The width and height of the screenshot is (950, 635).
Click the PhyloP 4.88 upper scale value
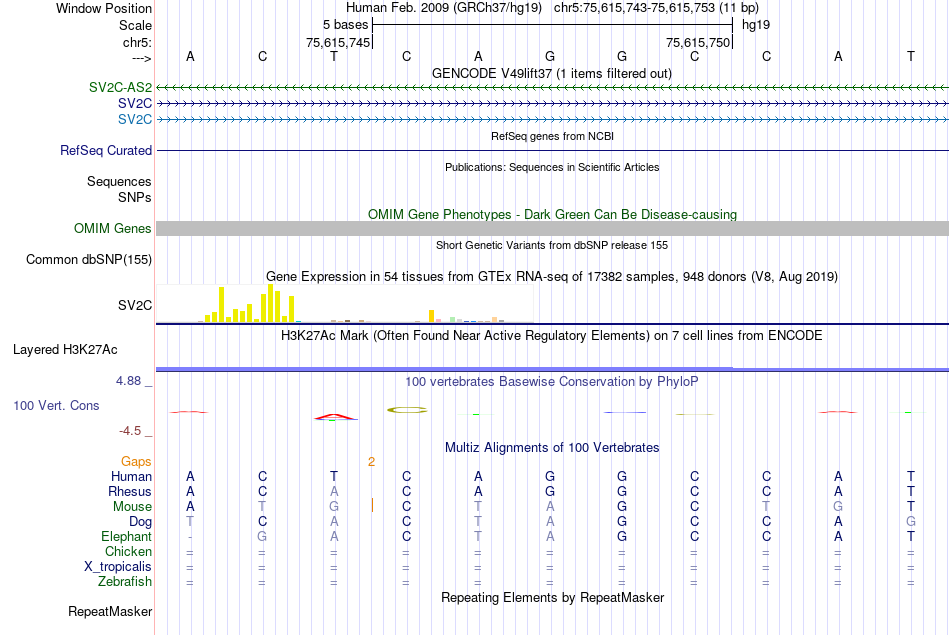tap(128, 381)
